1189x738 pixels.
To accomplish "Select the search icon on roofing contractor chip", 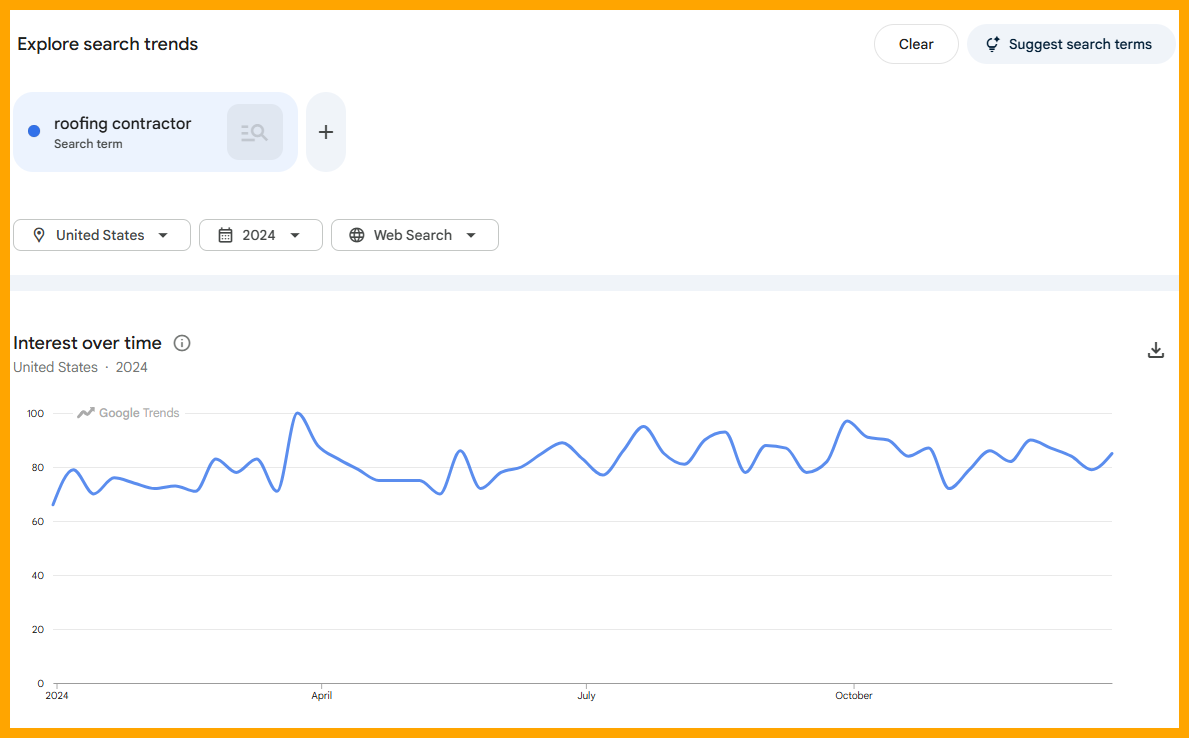I will click(x=254, y=131).
